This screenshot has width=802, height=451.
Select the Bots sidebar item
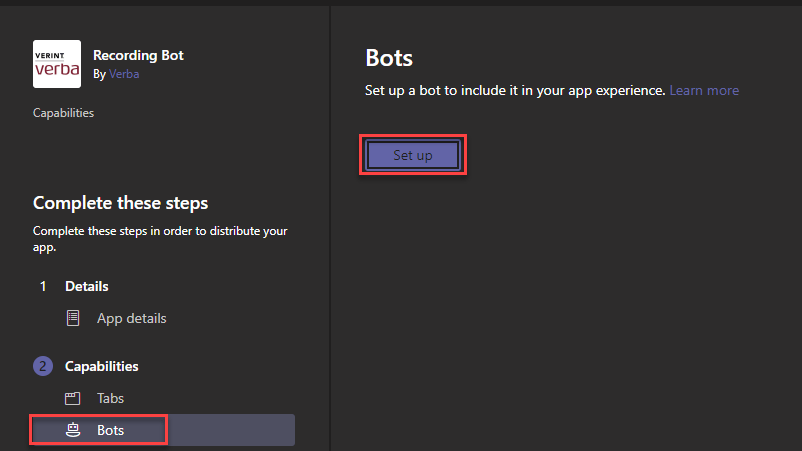110,430
